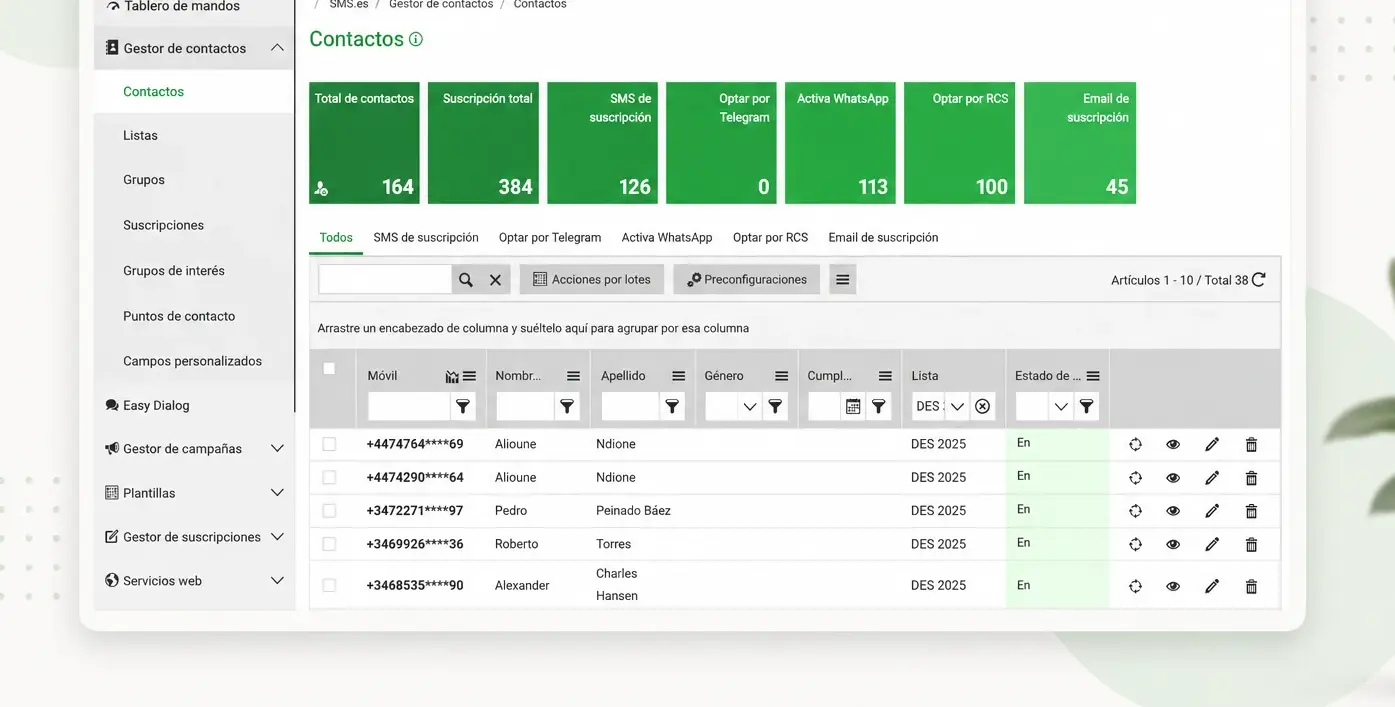Open the Género filter dropdown
Viewport: 1395px width, 707px height.
(x=749, y=406)
